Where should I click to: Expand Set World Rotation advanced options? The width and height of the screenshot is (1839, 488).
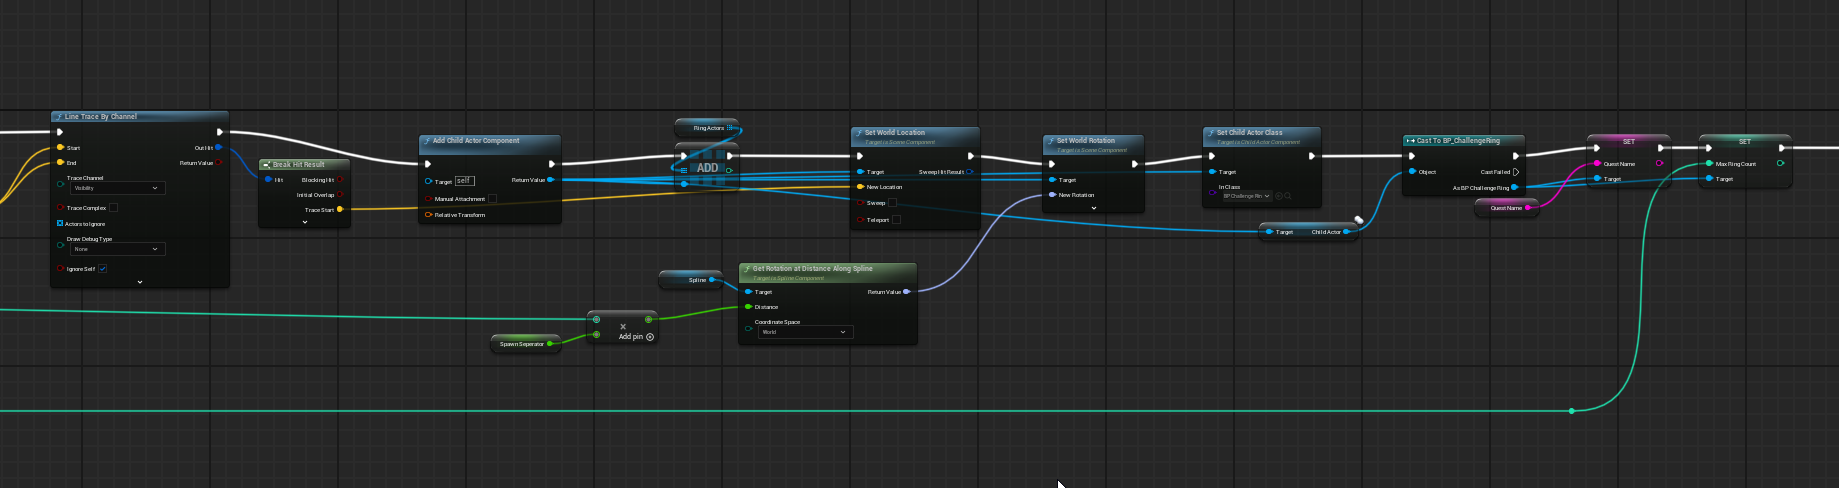(x=1093, y=208)
